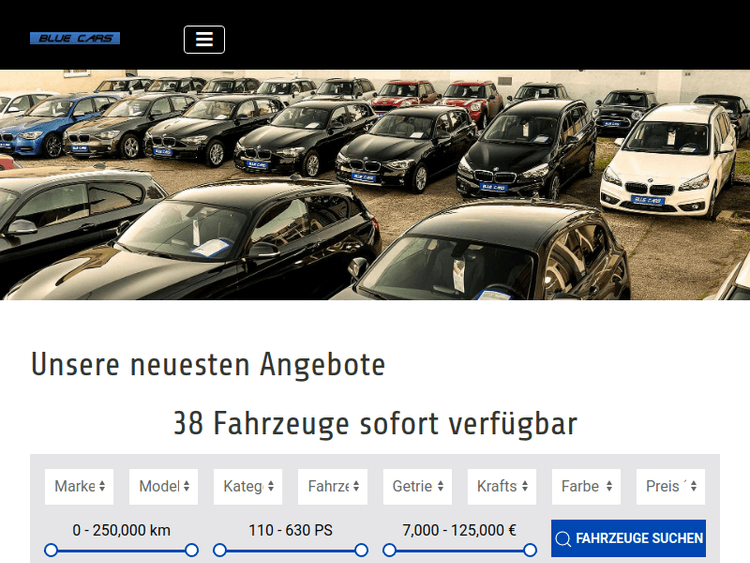Click '38 Fahrzeuge sofort verfügbar' text
The width and height of the screenshot is (750, 563).
375,423
